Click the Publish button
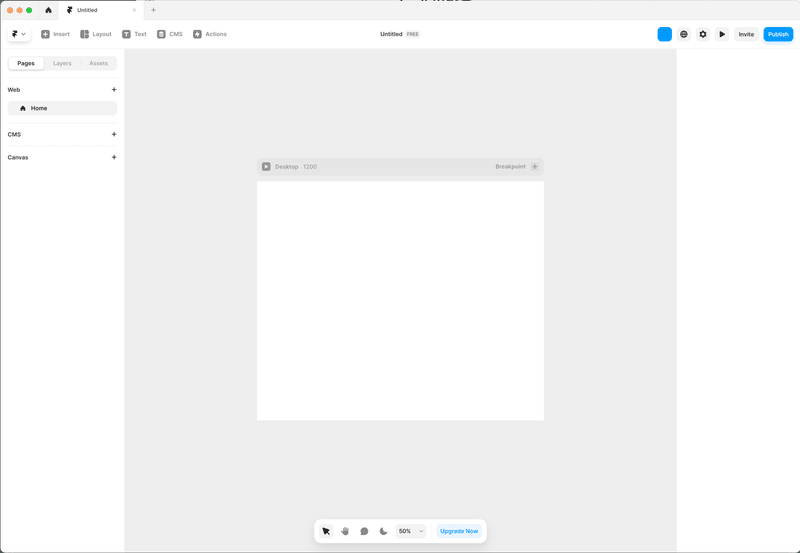Viewport: 800px width, 553px height. [778, 34]
